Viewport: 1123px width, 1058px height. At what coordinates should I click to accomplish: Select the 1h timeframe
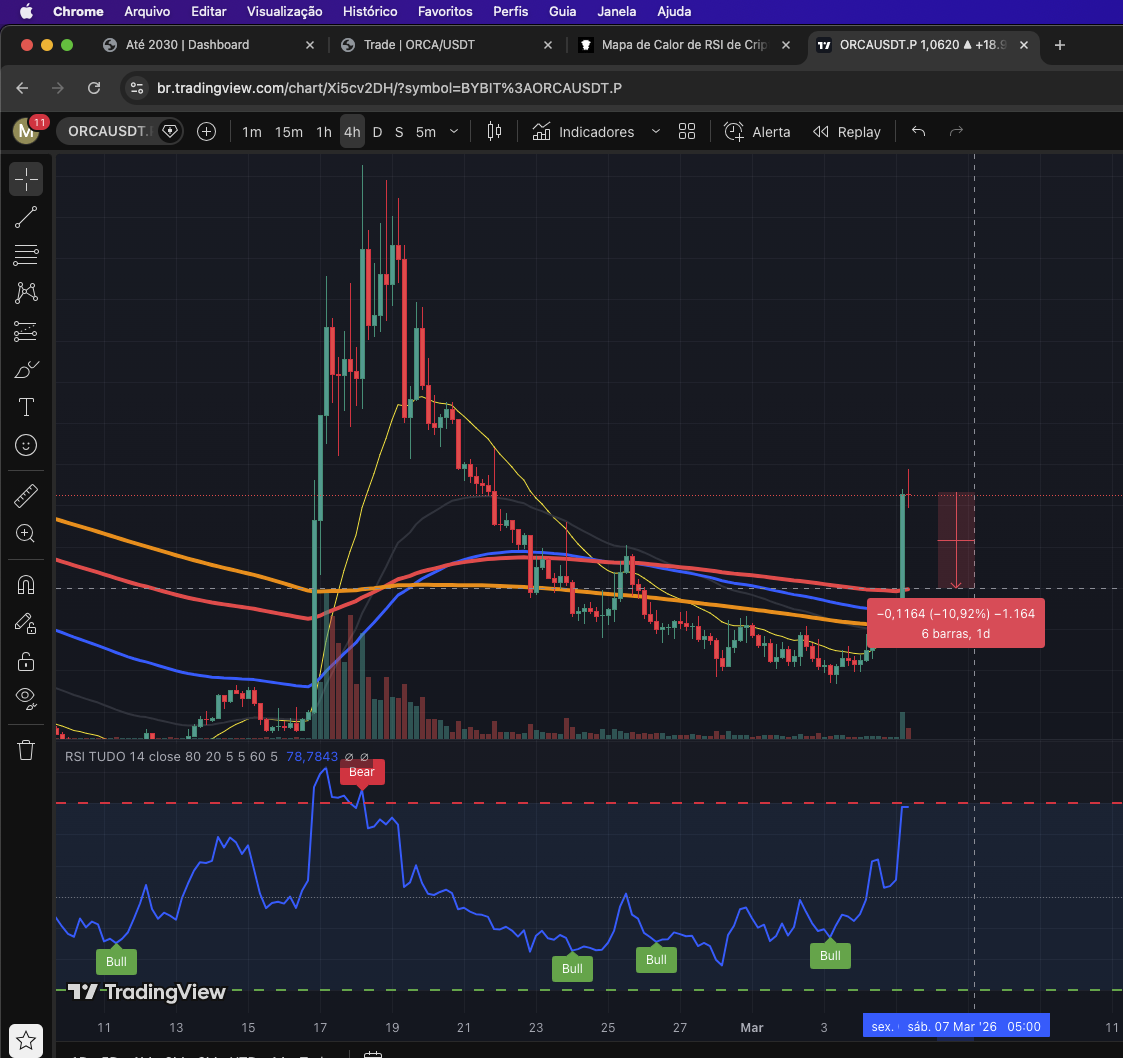[x=324, y=131]
